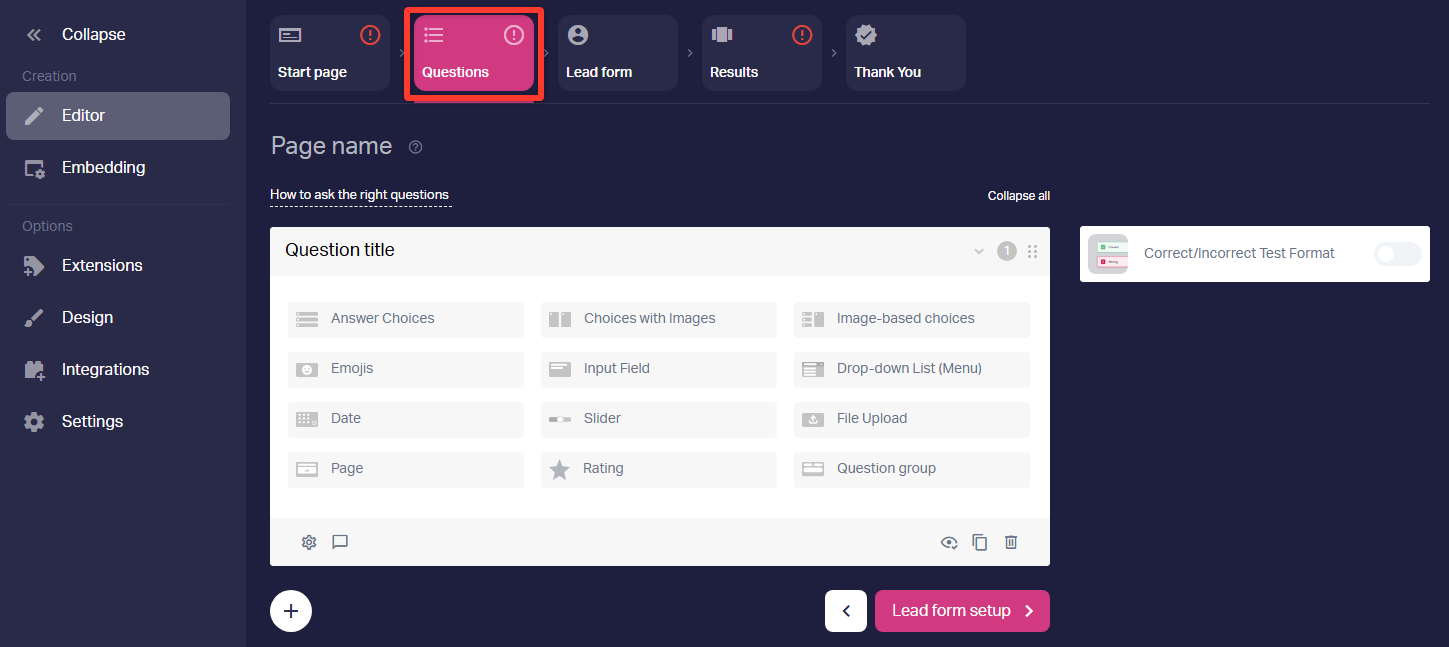Screen dimensions: 1449x647
Task: Duplicate the question with copy icon
Action: [x=980, y=542]
